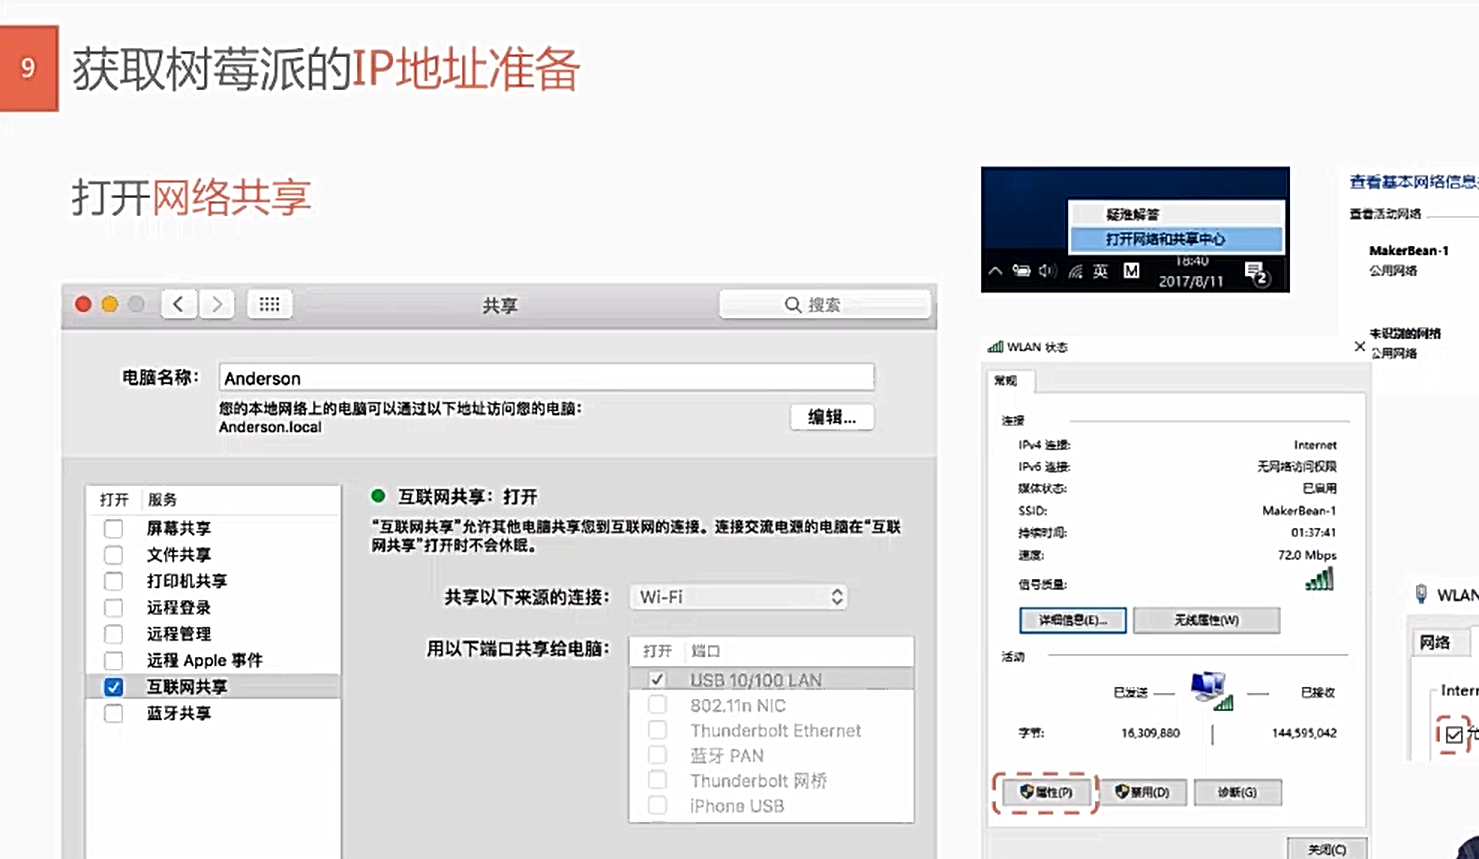The image size is (1479, 859).
Task: Click the red close button of Sharing window
Action: pyautogui.click(x=83, y=304)
